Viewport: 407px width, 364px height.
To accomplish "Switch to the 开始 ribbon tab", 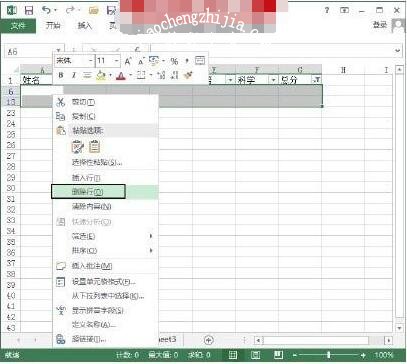I will click(x=53, y=26).
